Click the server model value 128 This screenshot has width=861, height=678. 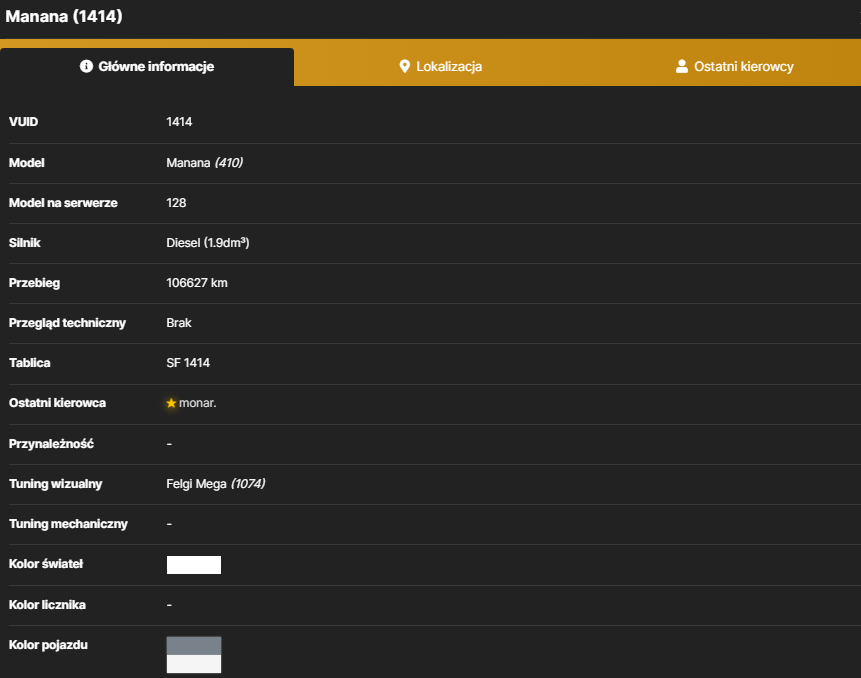pos(176,203)
